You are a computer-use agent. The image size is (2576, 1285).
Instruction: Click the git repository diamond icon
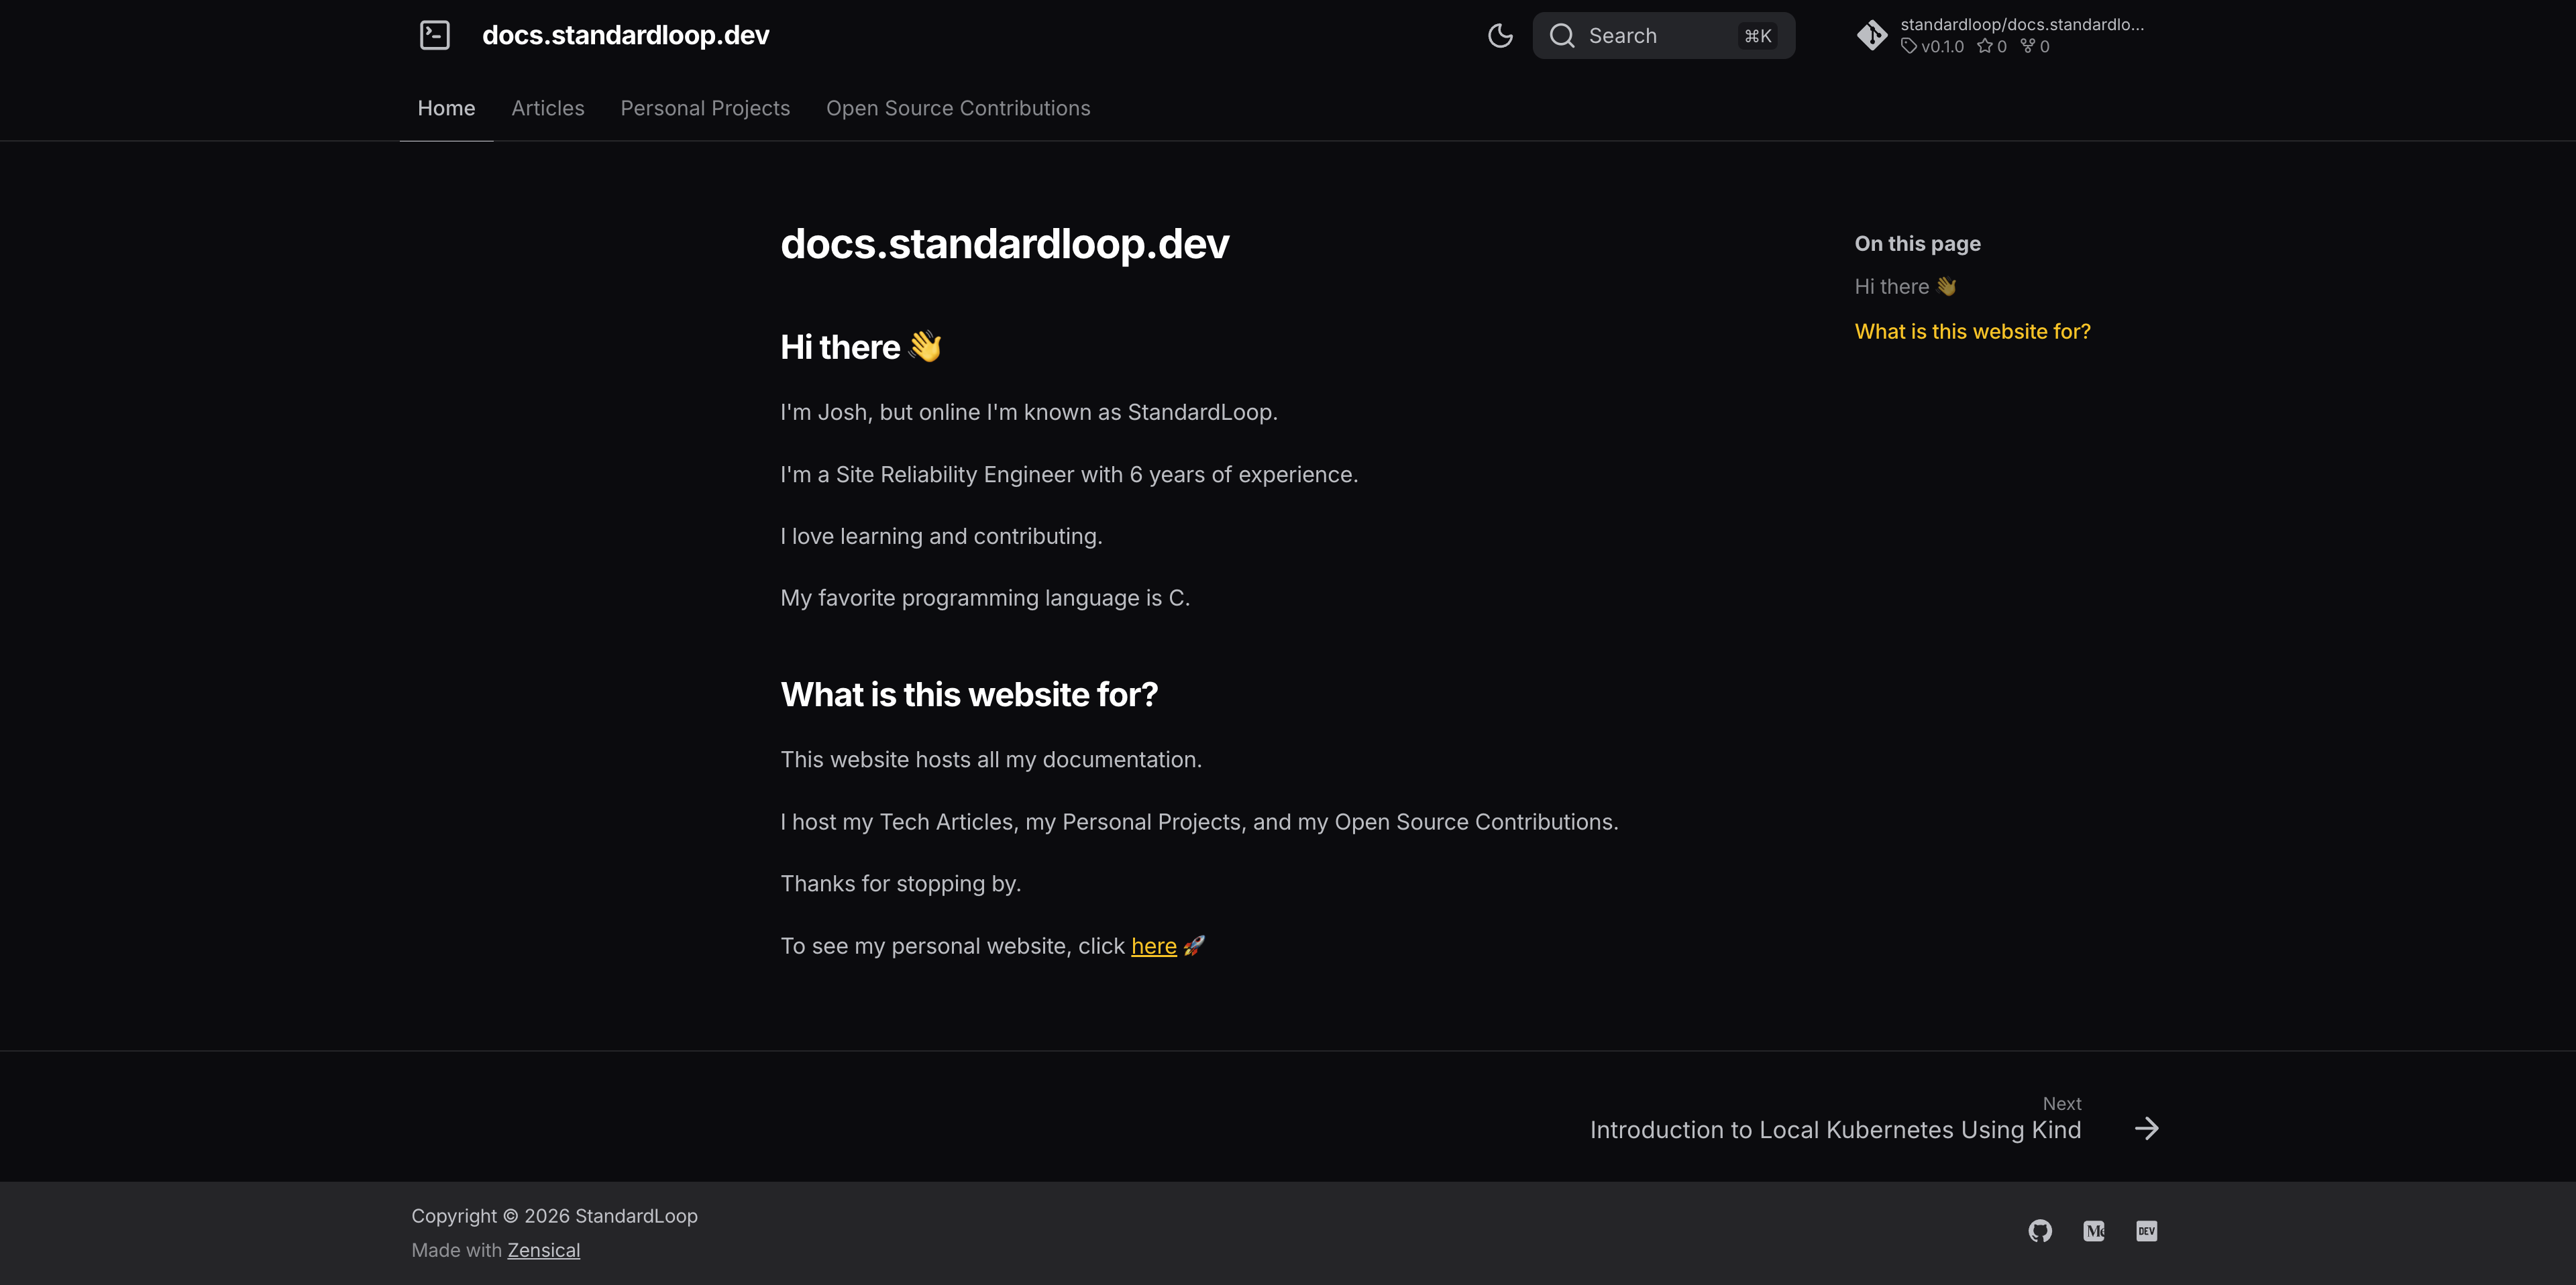(x=1872, y=35)
